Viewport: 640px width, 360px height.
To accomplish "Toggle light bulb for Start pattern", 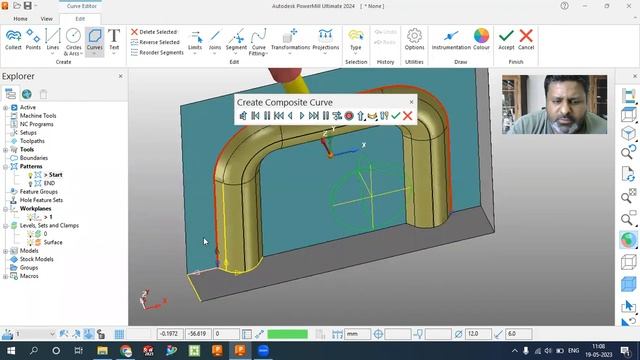I will click(x=30, y=175).
